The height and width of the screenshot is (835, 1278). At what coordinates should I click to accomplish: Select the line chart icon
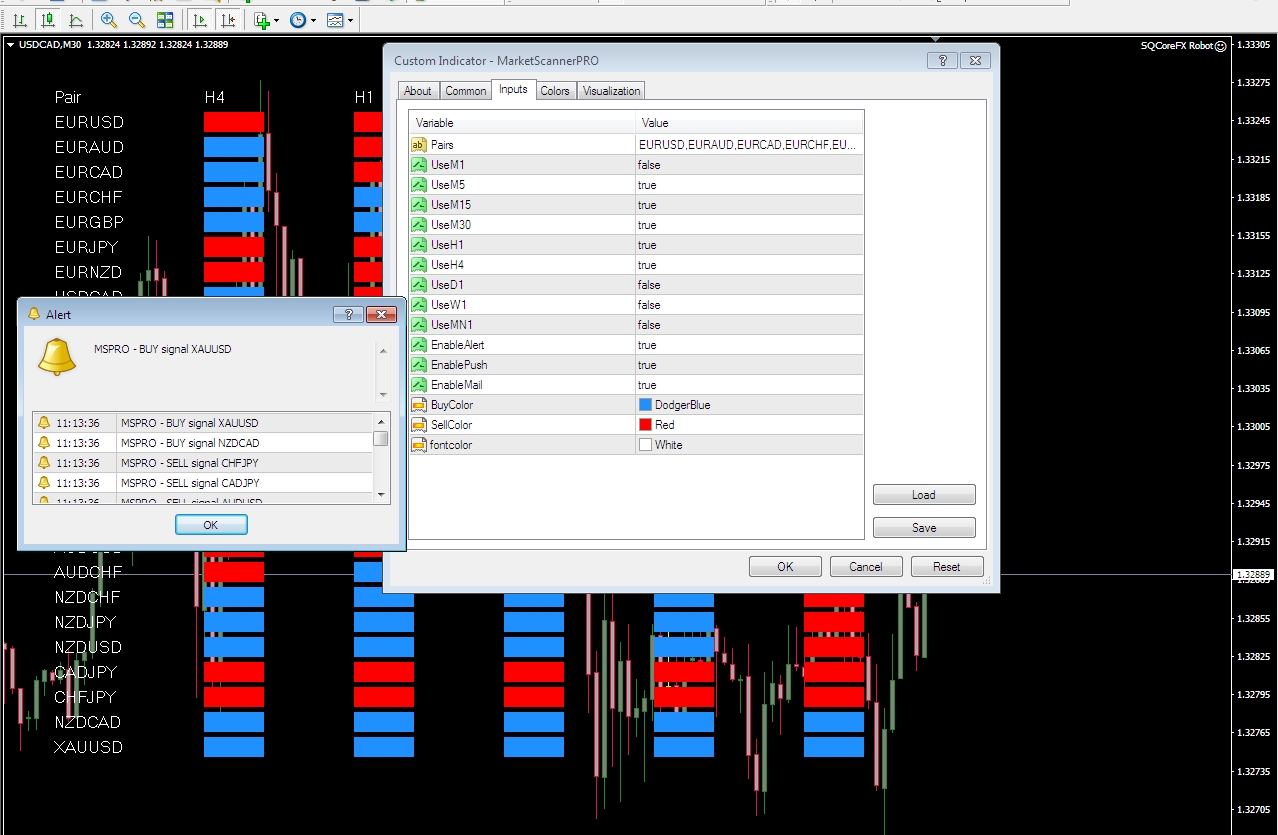[x=76, y=20]
